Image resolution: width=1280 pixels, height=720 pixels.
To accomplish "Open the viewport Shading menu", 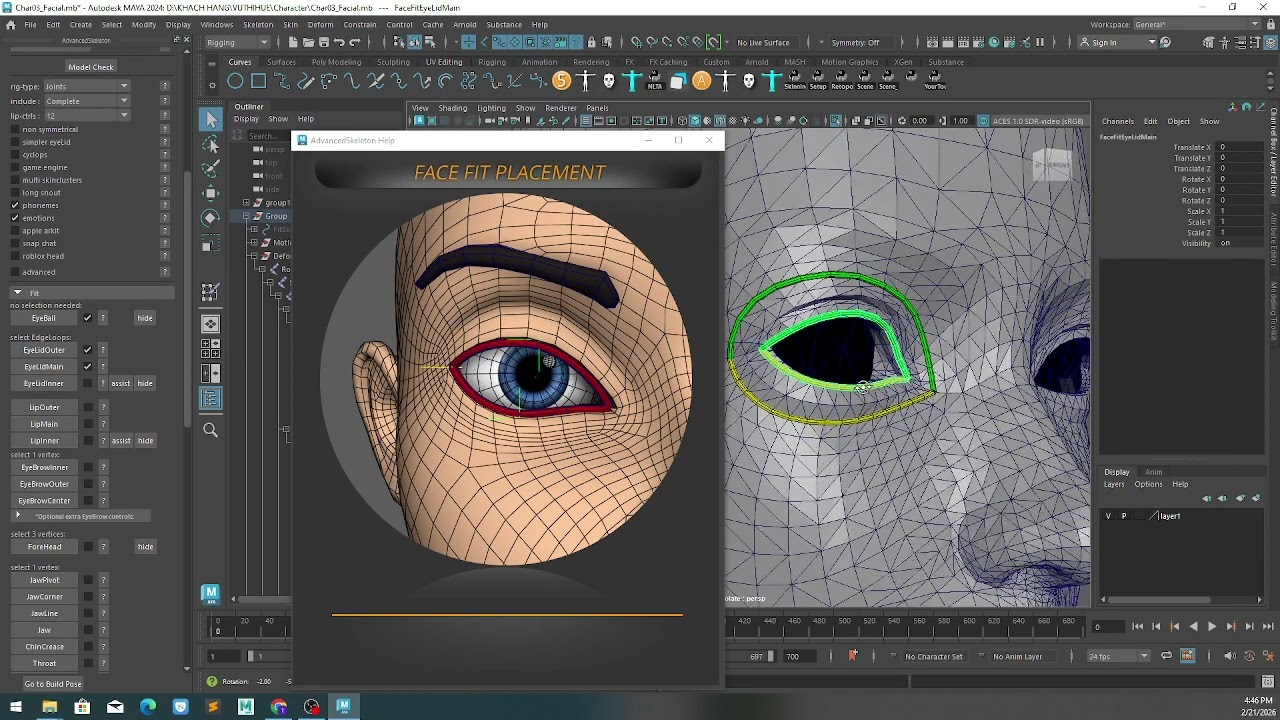I will click(452, 108).
